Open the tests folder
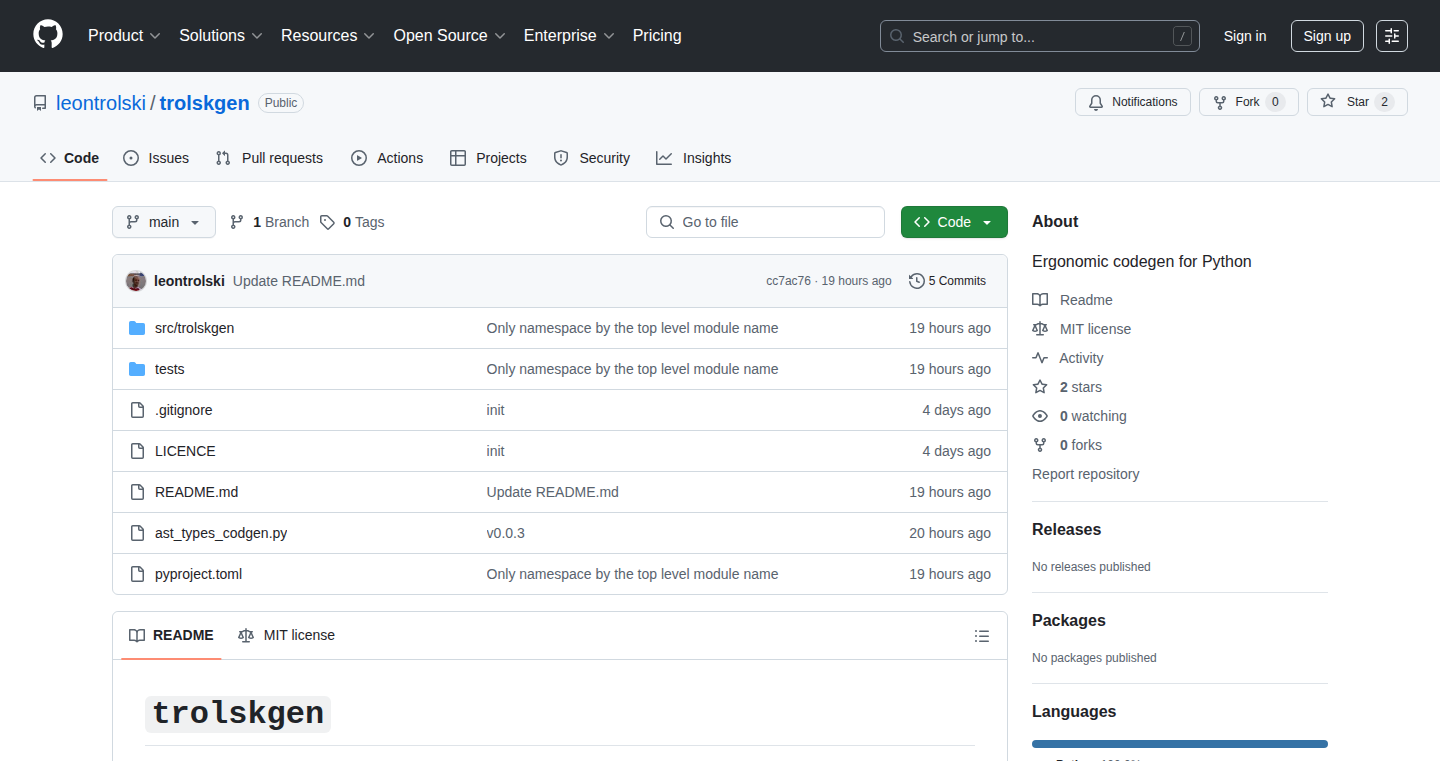This screenshot has width=1440, height=761. [x=170, y=369]
